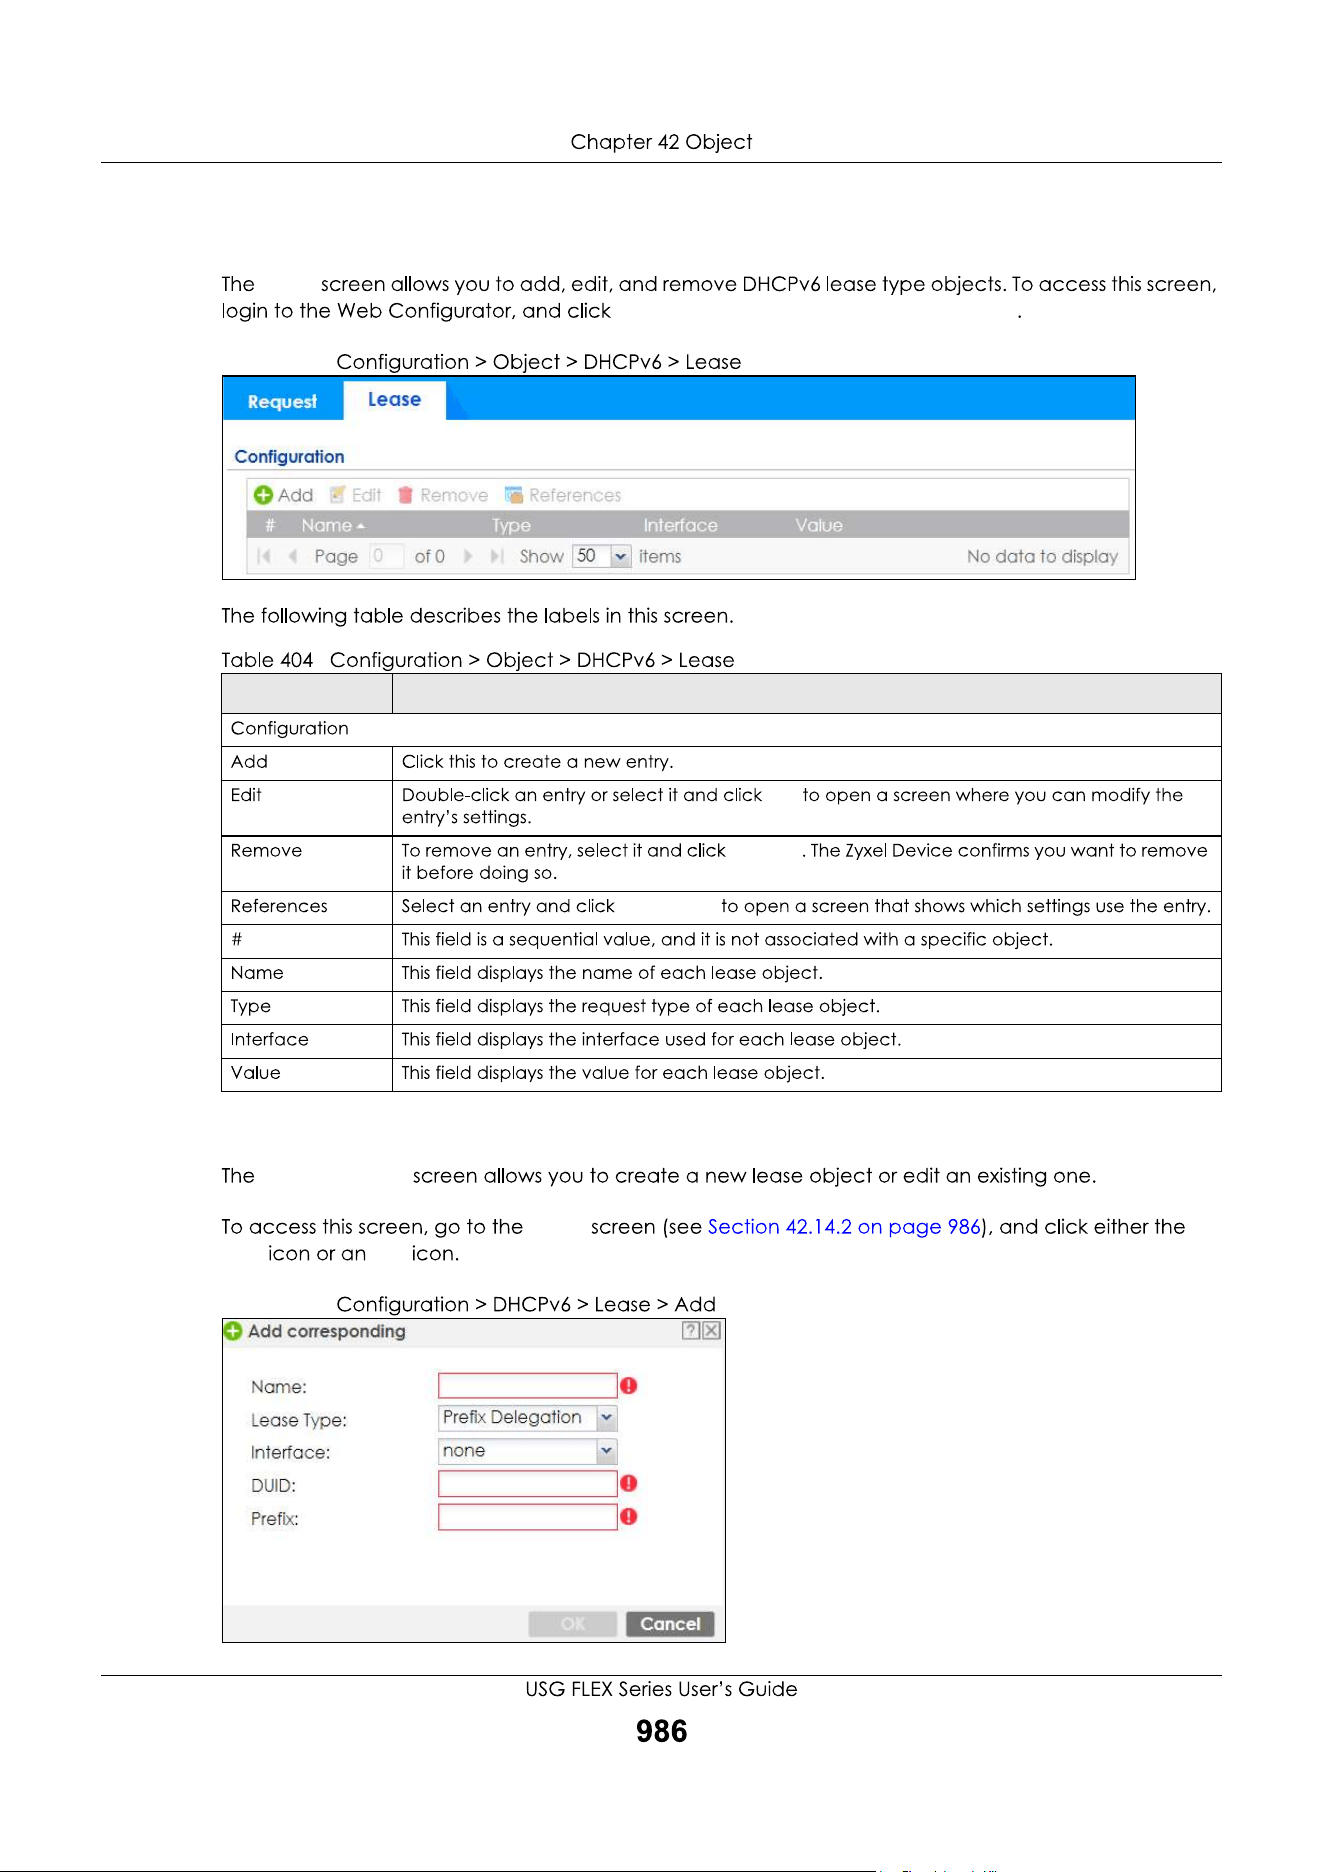
Task: Click the 'Chapter 42 Object' header text
Action: click(x=661, y=142)
